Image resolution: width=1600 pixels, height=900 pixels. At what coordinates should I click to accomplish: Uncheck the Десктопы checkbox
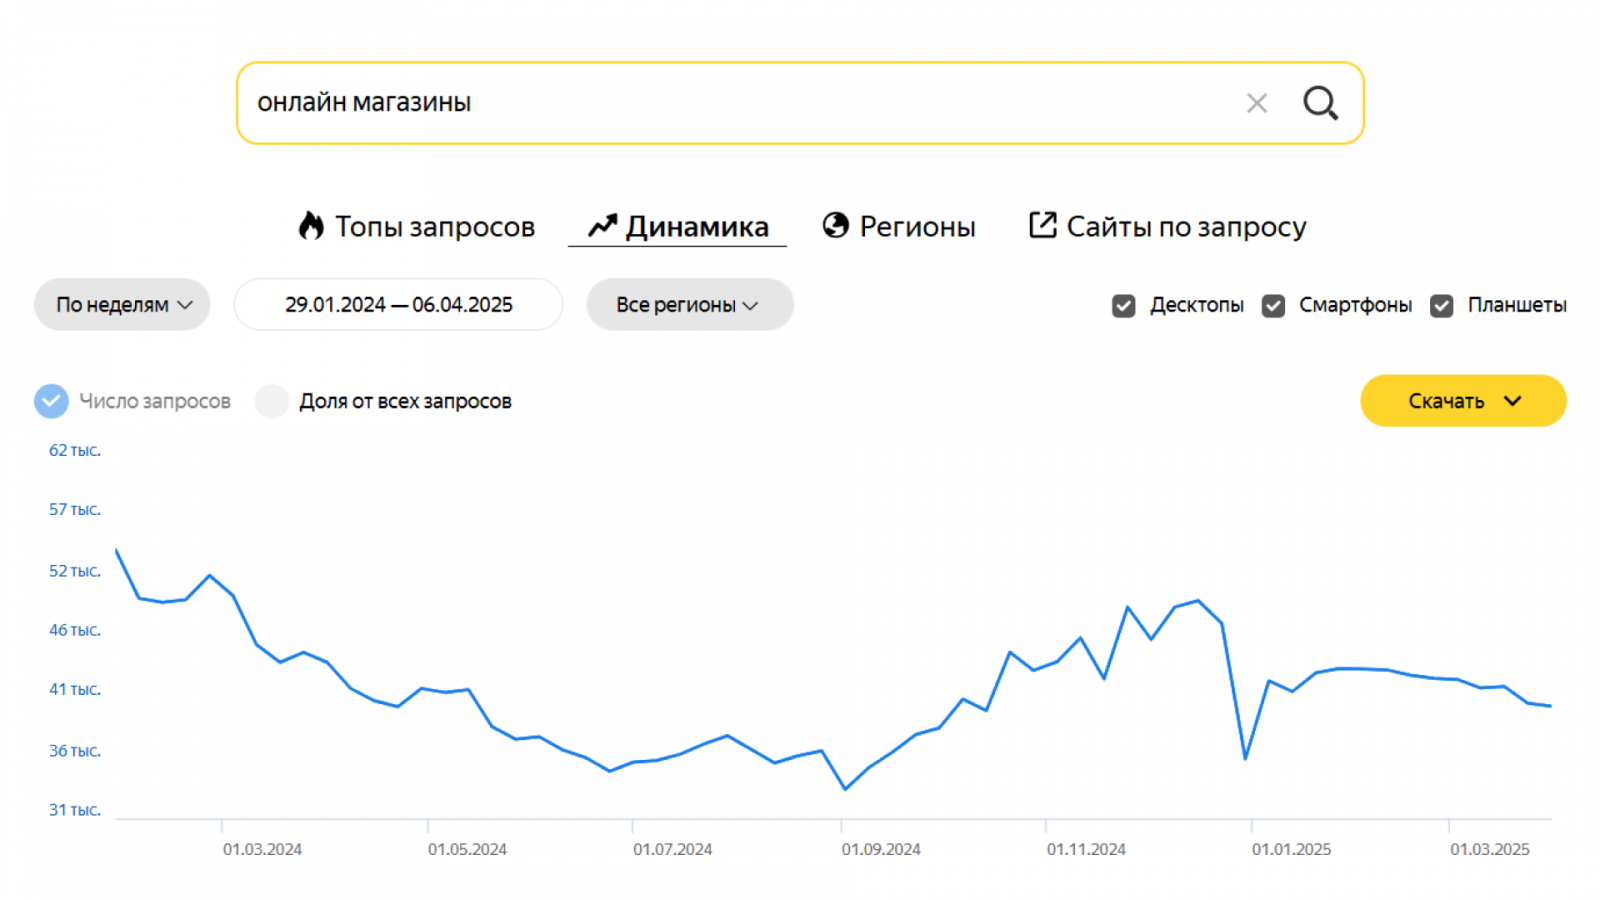click(x=1124, y=306)
